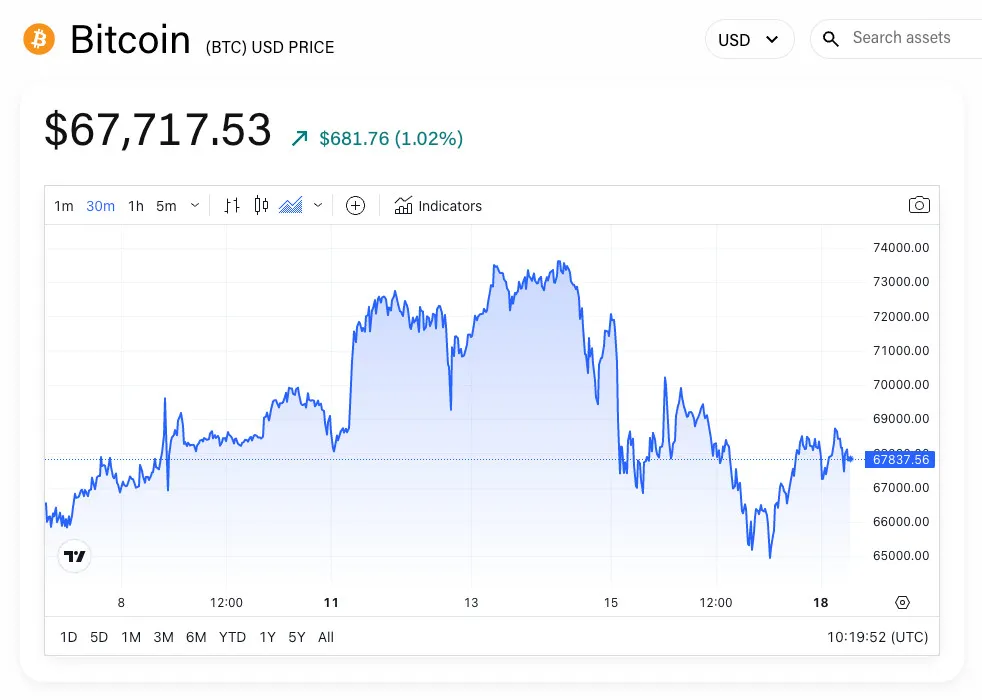
Task: Take a chart snapshot with camera icon
Action: (x=919, y=206)
